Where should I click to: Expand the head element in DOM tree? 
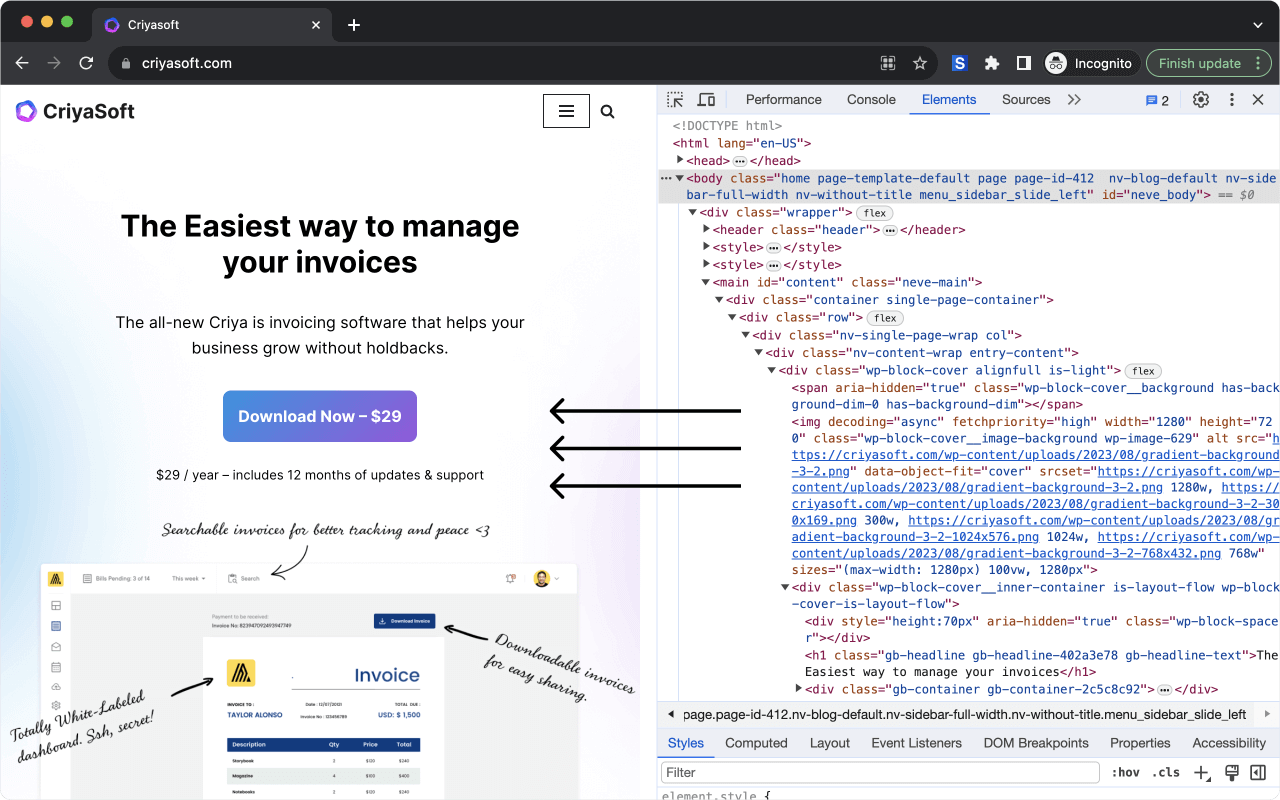(x=681, y=160)
